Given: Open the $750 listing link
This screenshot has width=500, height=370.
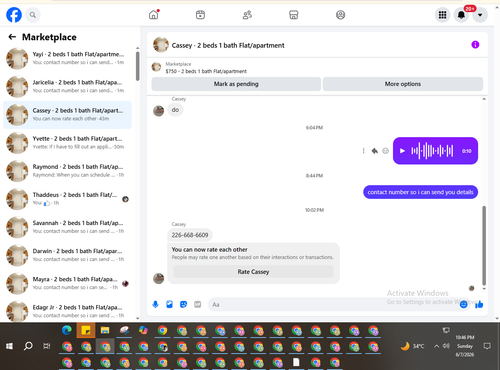Looking at the screenshot, I should tap(206, 71).
